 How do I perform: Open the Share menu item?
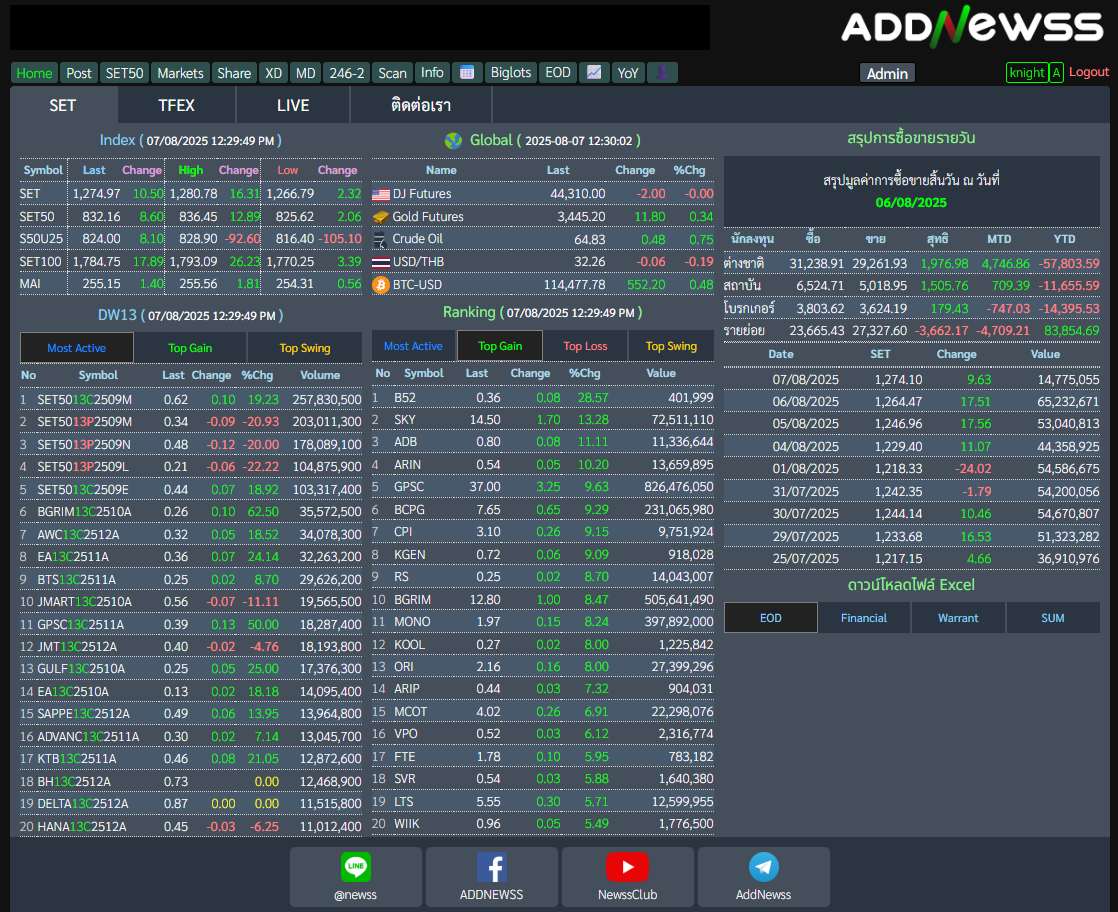(234, 73)
